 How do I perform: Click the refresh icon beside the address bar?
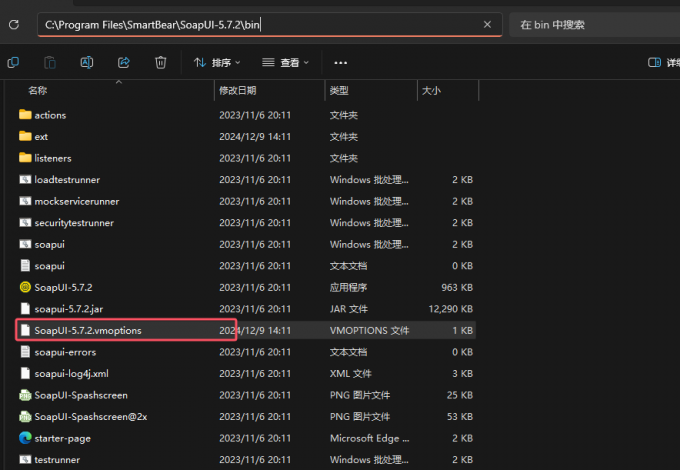tap(14, 25)
